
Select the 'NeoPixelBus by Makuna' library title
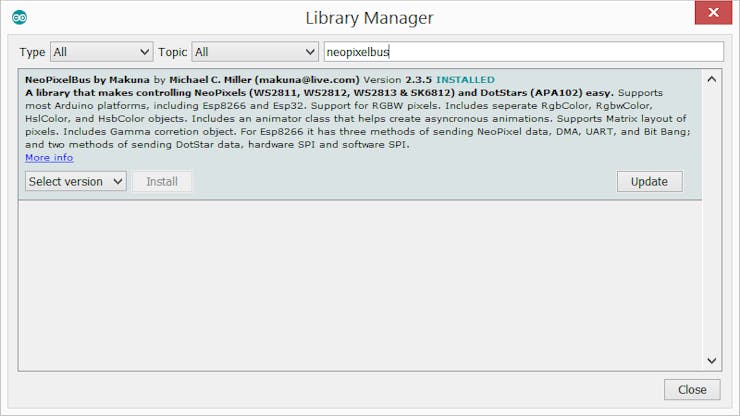click(x=87, y=80)
